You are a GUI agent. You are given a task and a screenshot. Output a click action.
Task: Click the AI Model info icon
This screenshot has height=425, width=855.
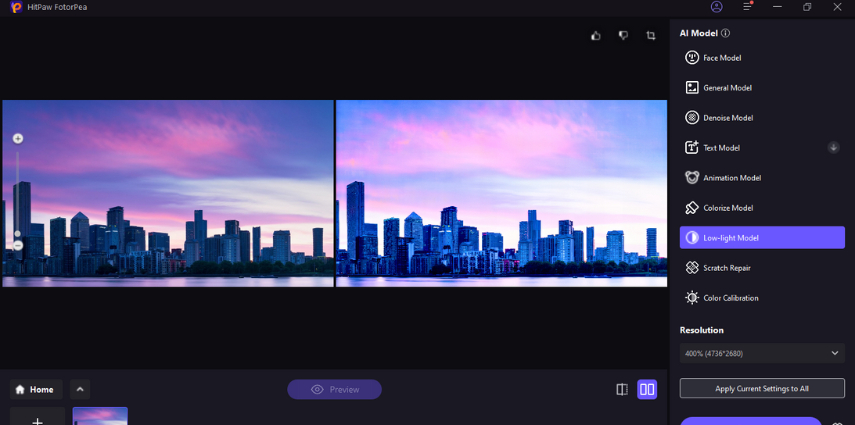(x=725, y=33)
